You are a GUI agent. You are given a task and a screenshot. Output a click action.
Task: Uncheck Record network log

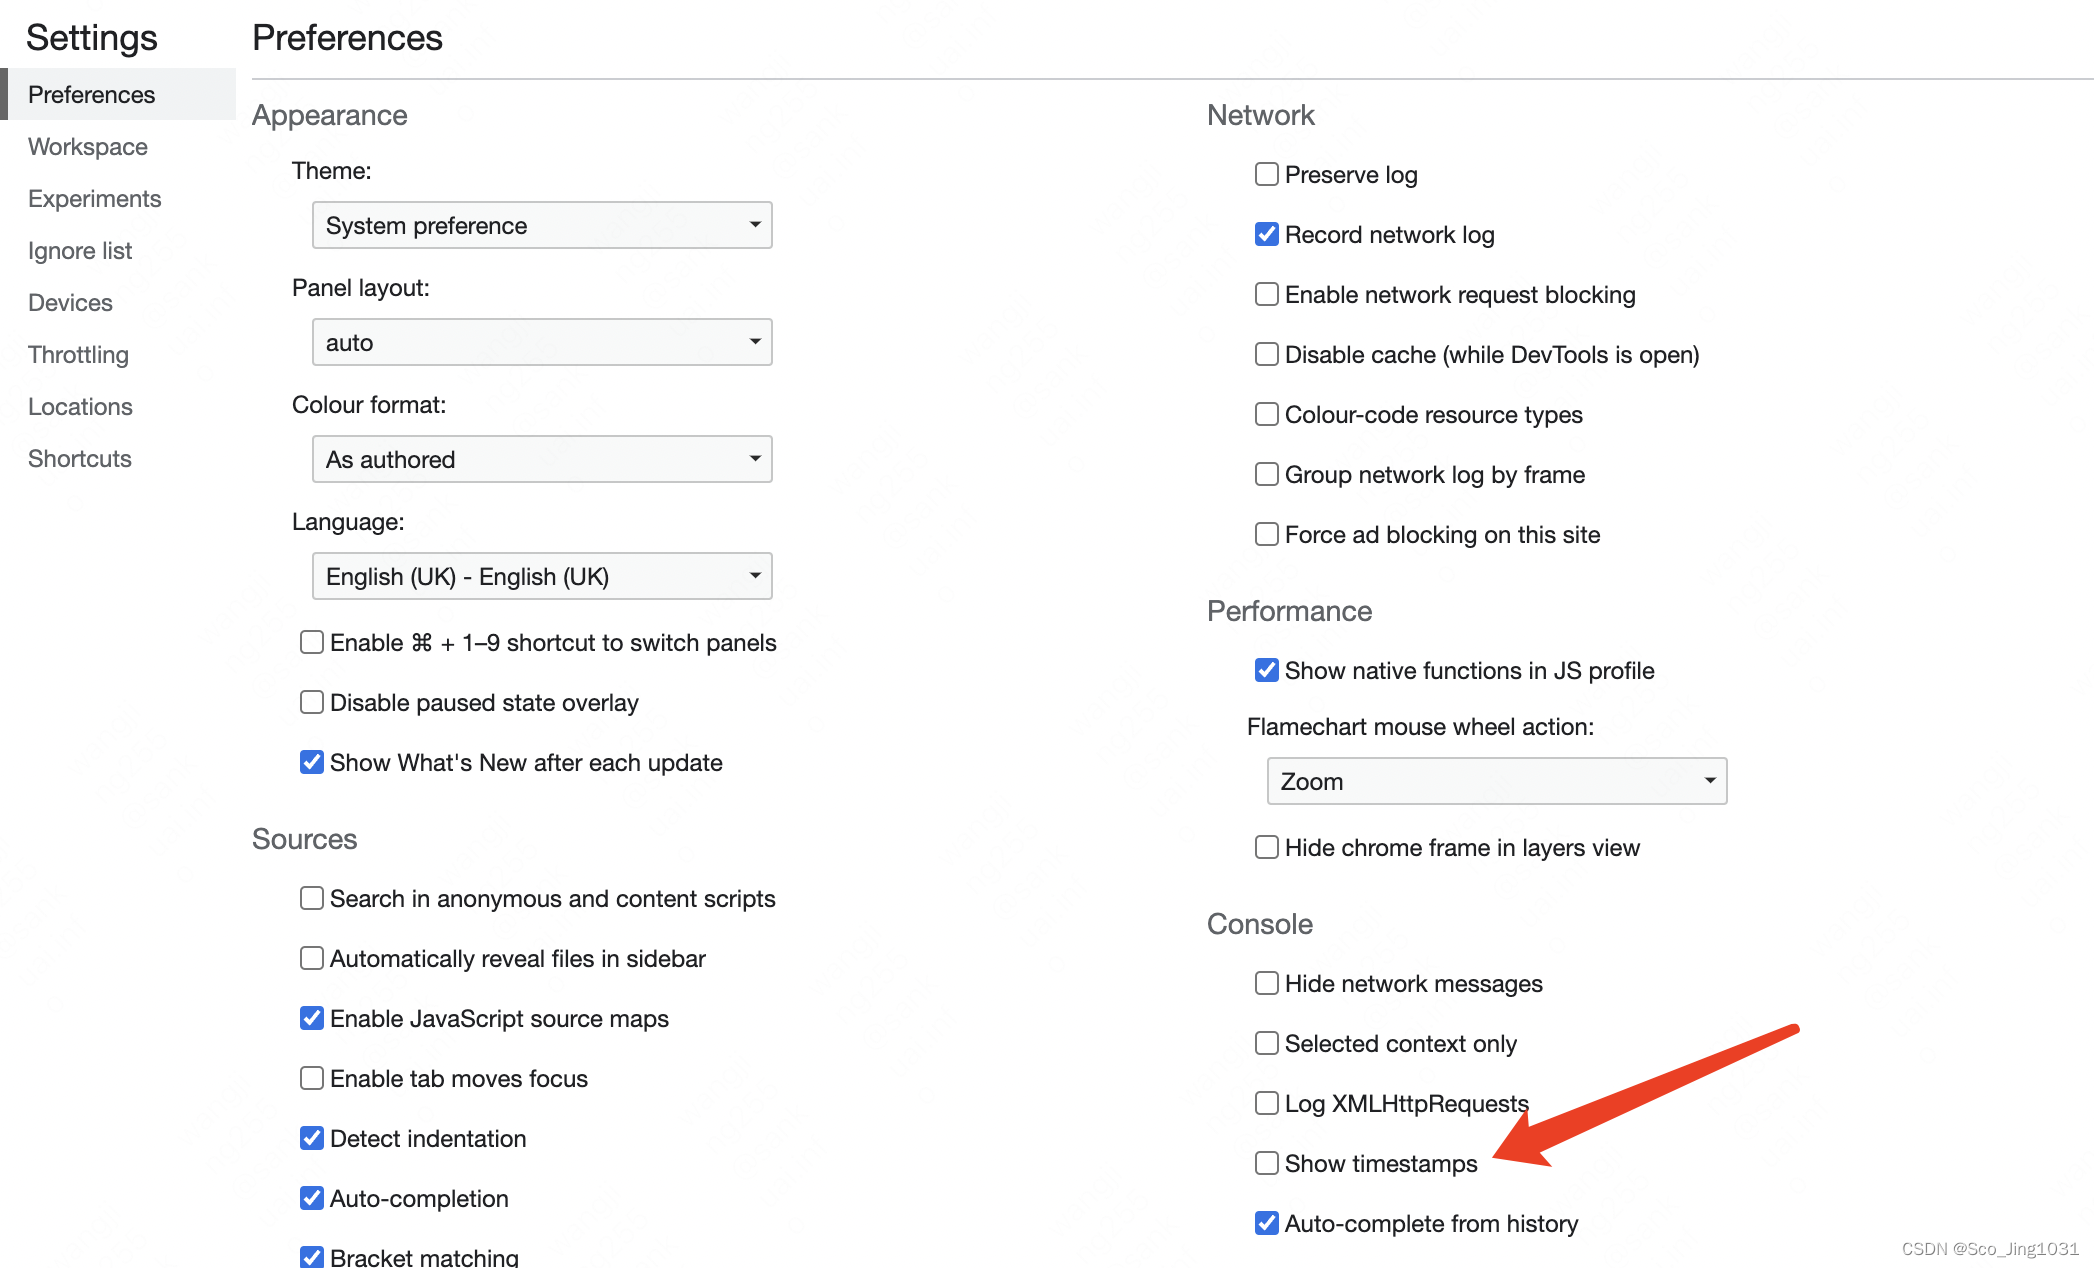pos(1266,235)
